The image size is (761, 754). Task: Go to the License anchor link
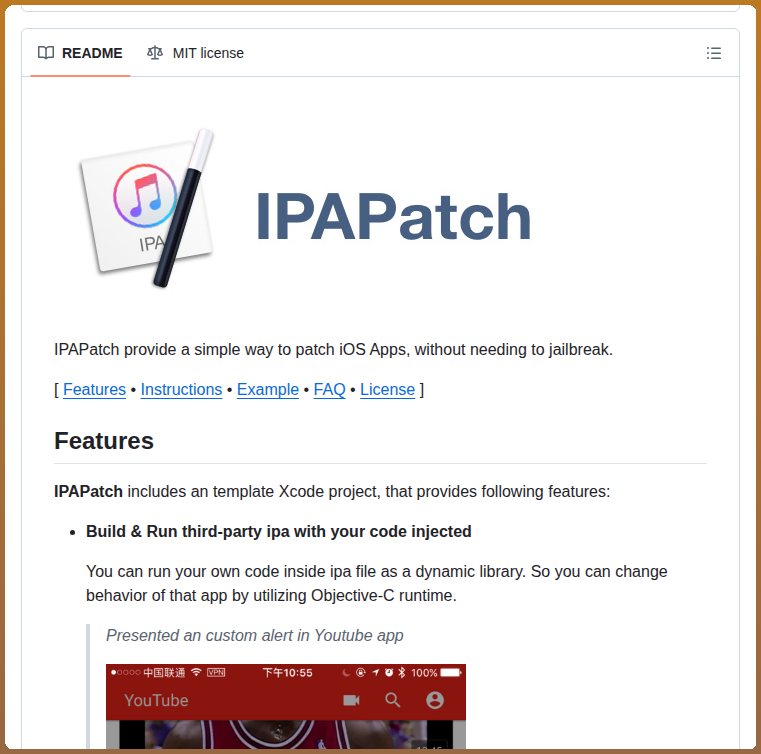pyautogui.click(x=387, y=390)
